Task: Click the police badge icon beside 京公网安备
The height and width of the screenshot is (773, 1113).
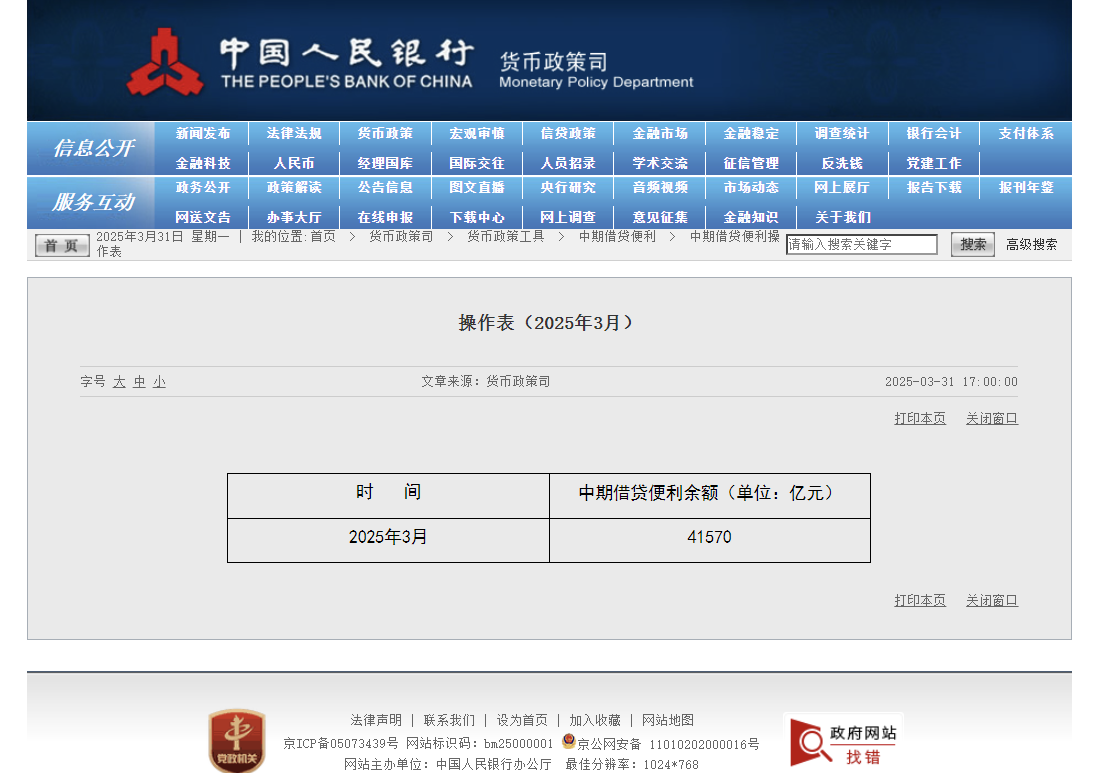Action: pyautogui.click(x=569, y=742)
